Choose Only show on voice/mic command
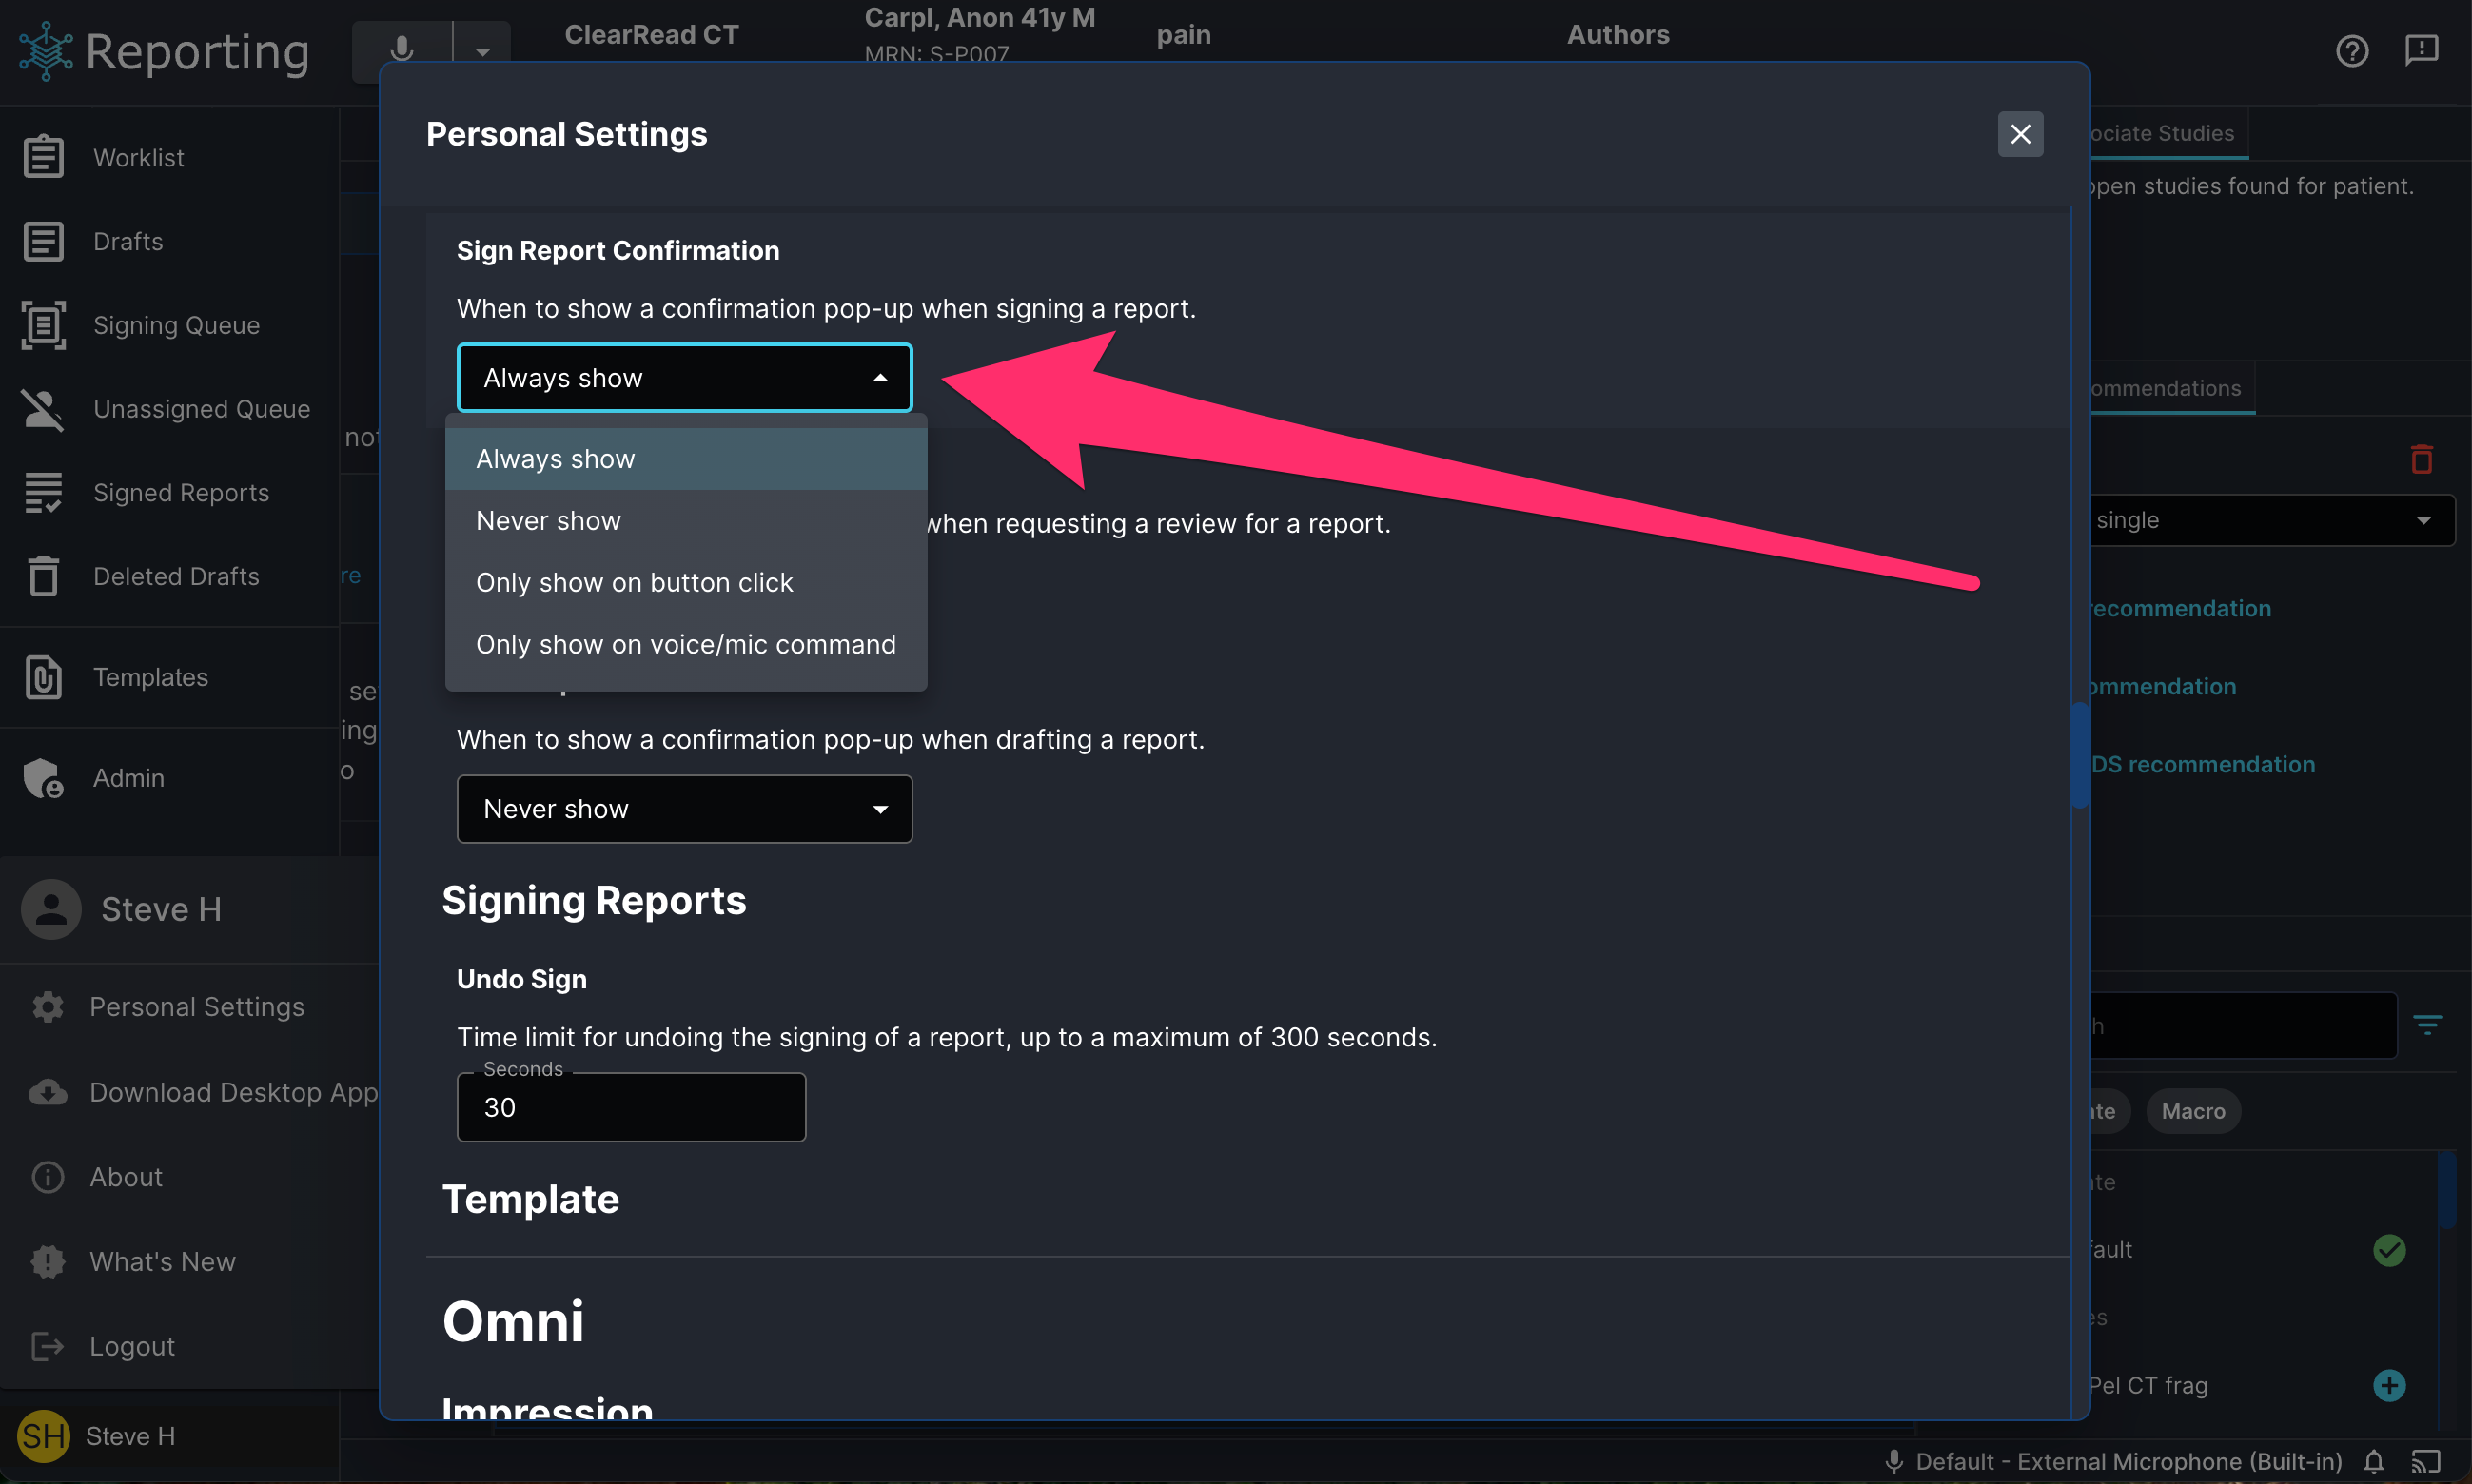This screenshot has height=1484, width=2472. click(686, 645)
